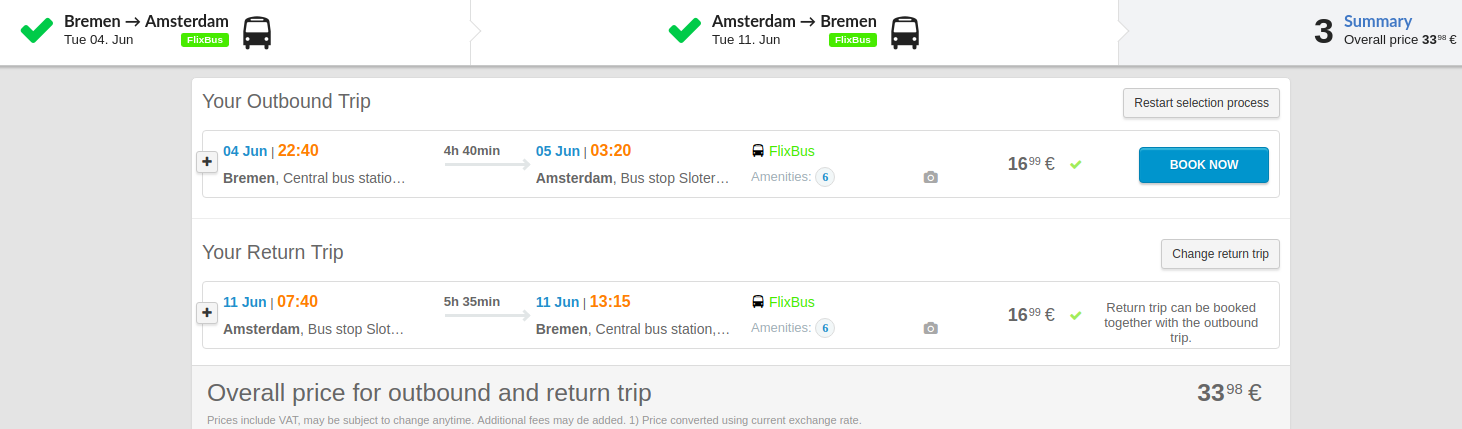Click the bus icon beside return FlixBus
1462x429 pixels.
pos(758,302)
